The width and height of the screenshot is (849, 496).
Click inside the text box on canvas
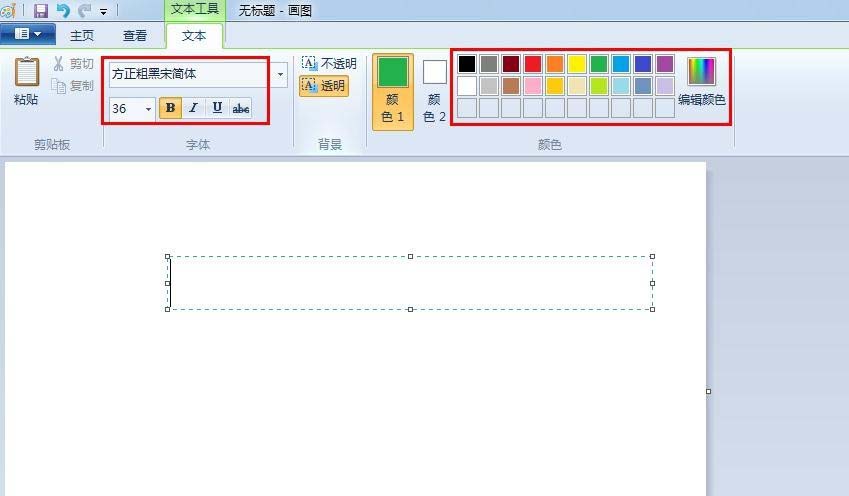click(x=410, y=283)
